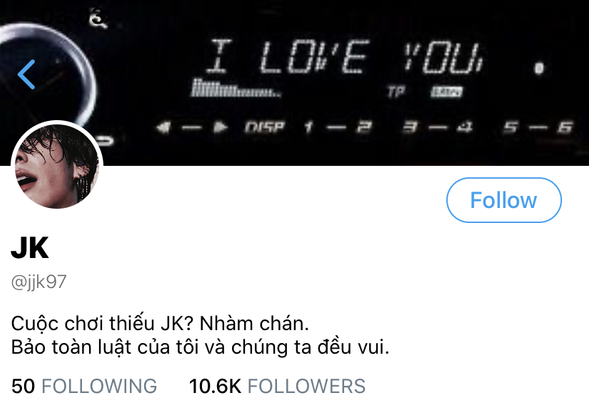Image resolution: width=589 pixels, height=410 pixels.
Task: Click the left arrow icon beside DISP
Action: (164, 128)
